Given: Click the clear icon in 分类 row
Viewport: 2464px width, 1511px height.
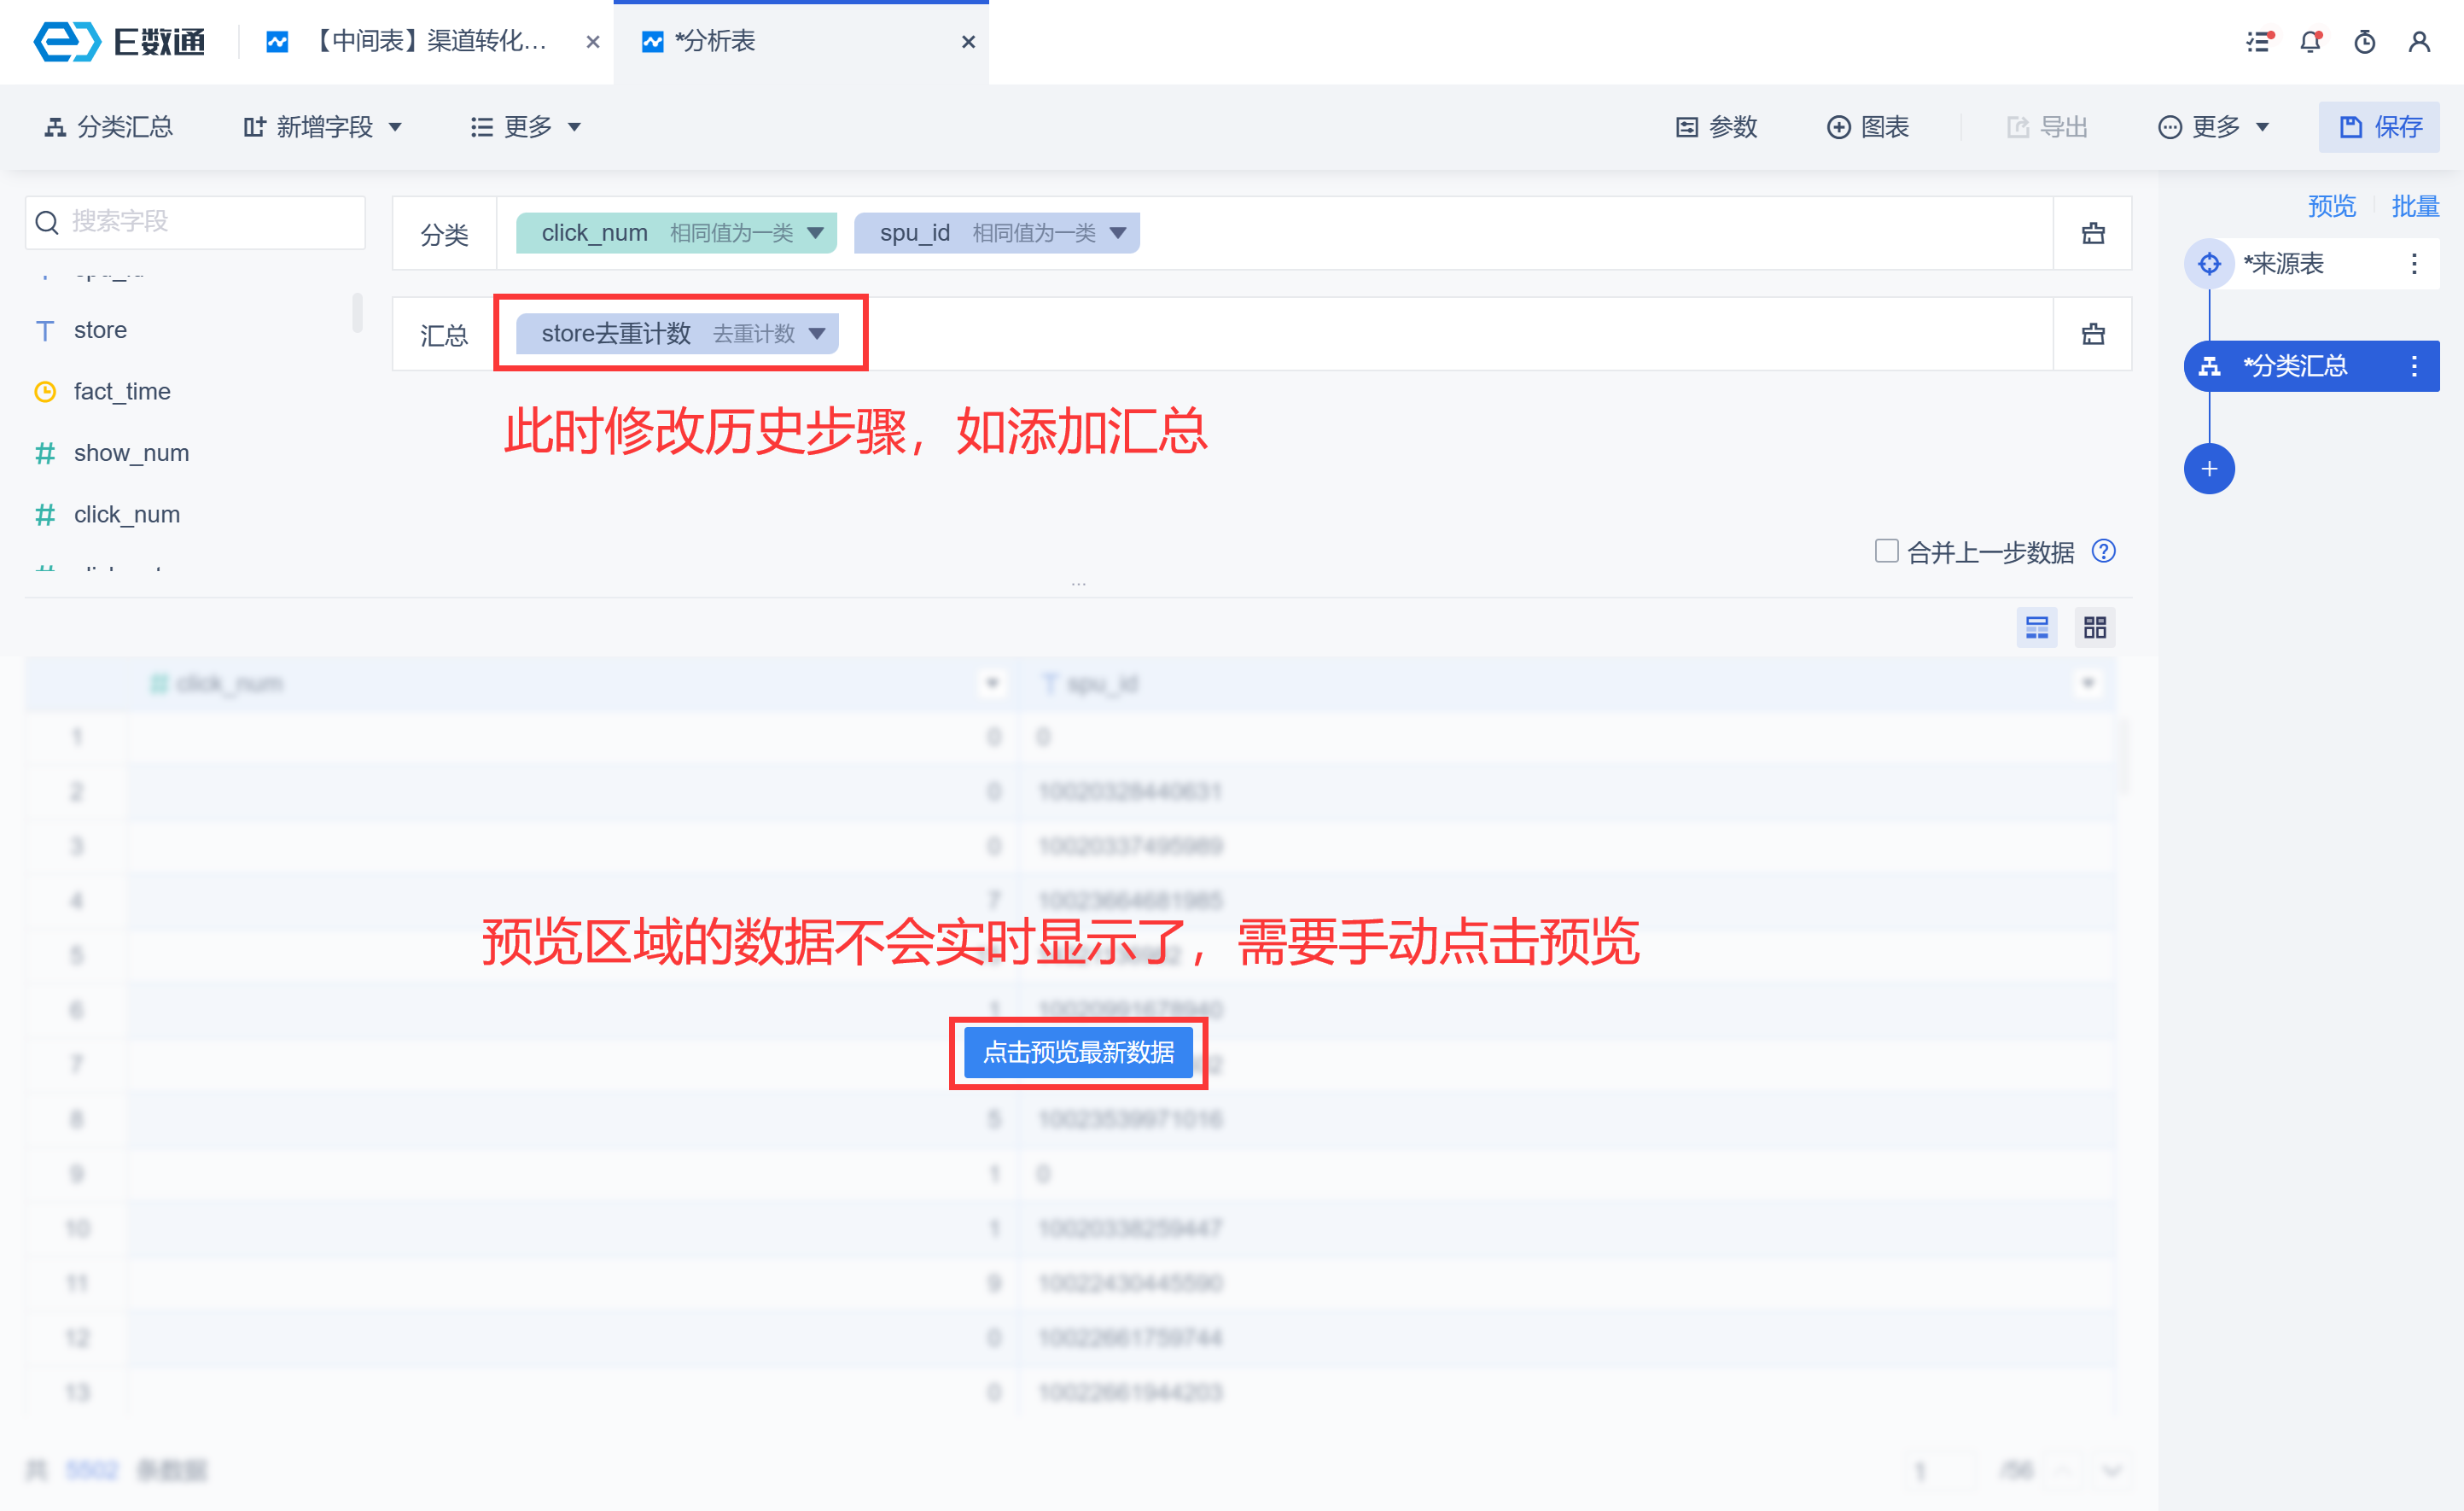Looking at the screenshot, I should [x=2092, y=233].
